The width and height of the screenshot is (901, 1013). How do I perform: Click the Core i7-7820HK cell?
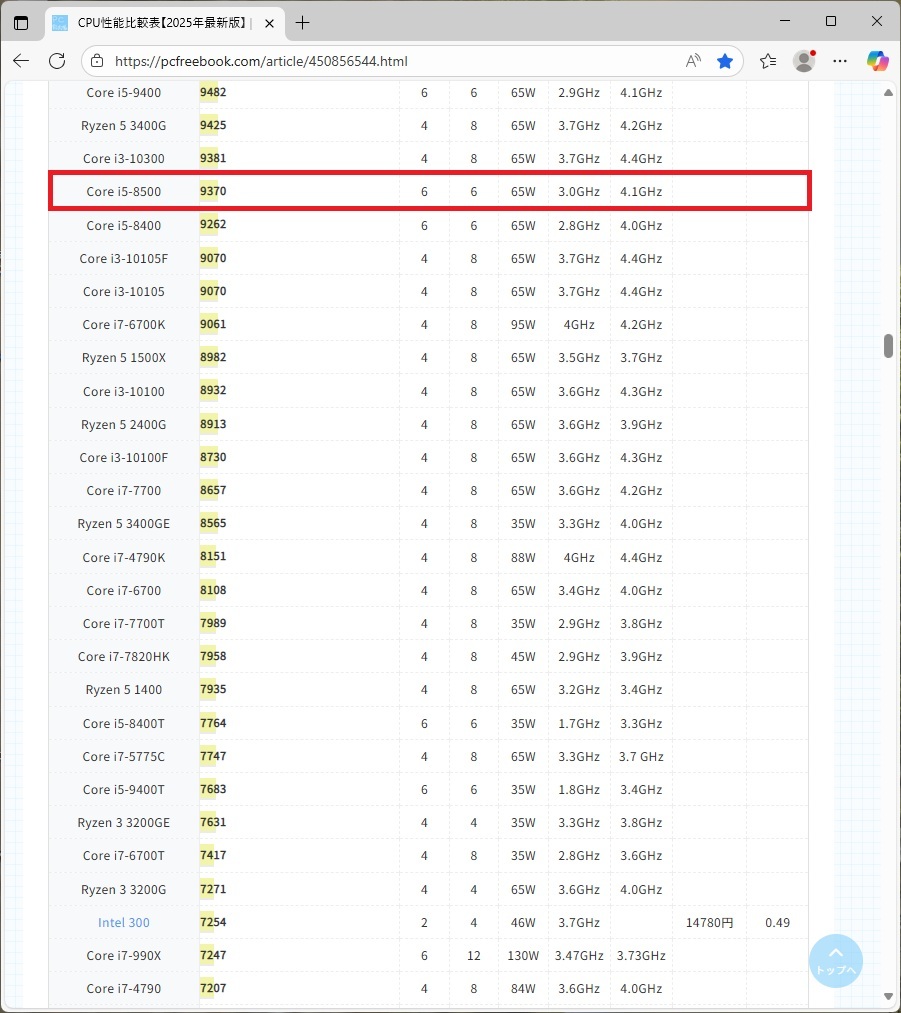pos(123,656)
